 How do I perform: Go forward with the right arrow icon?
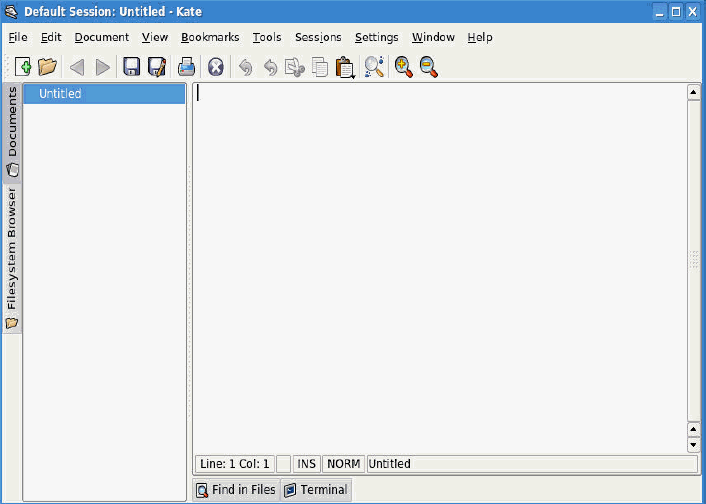pyautogui.click(x=103, y=68)
